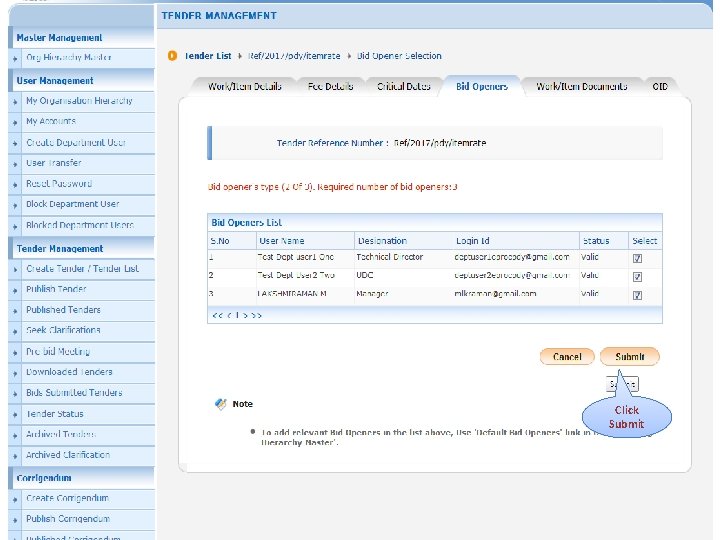
Task: Open Seek Clarifications in sidebar
Action: [63, 330]
